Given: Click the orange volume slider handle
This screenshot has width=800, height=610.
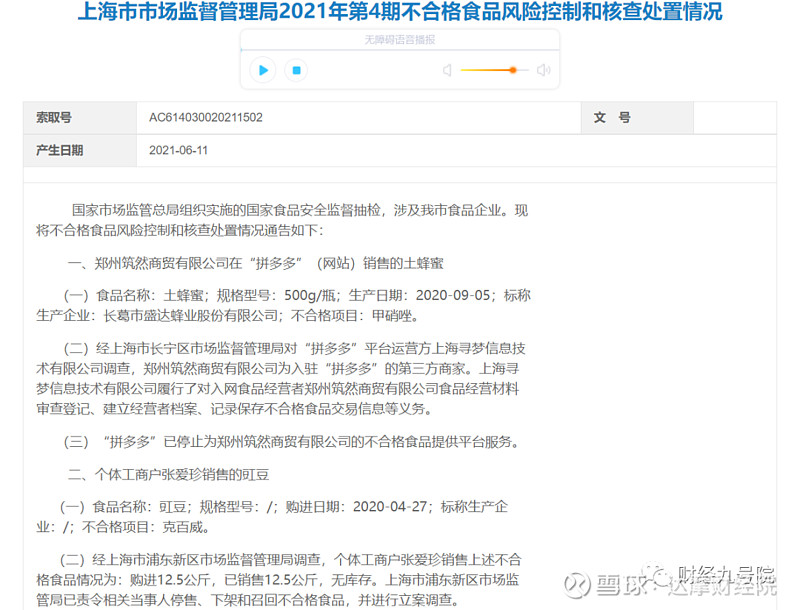Looking at the screenshot, I should tap(513, 70).
